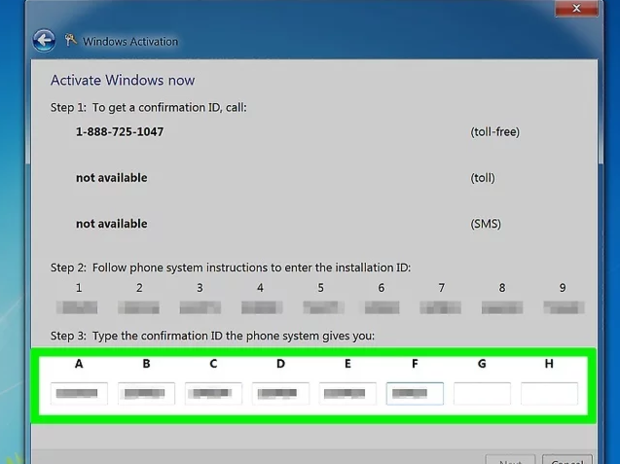Screen dimensions: 620x464
Task: Select empty confirmation ID field G
Action: coord(482,393)
